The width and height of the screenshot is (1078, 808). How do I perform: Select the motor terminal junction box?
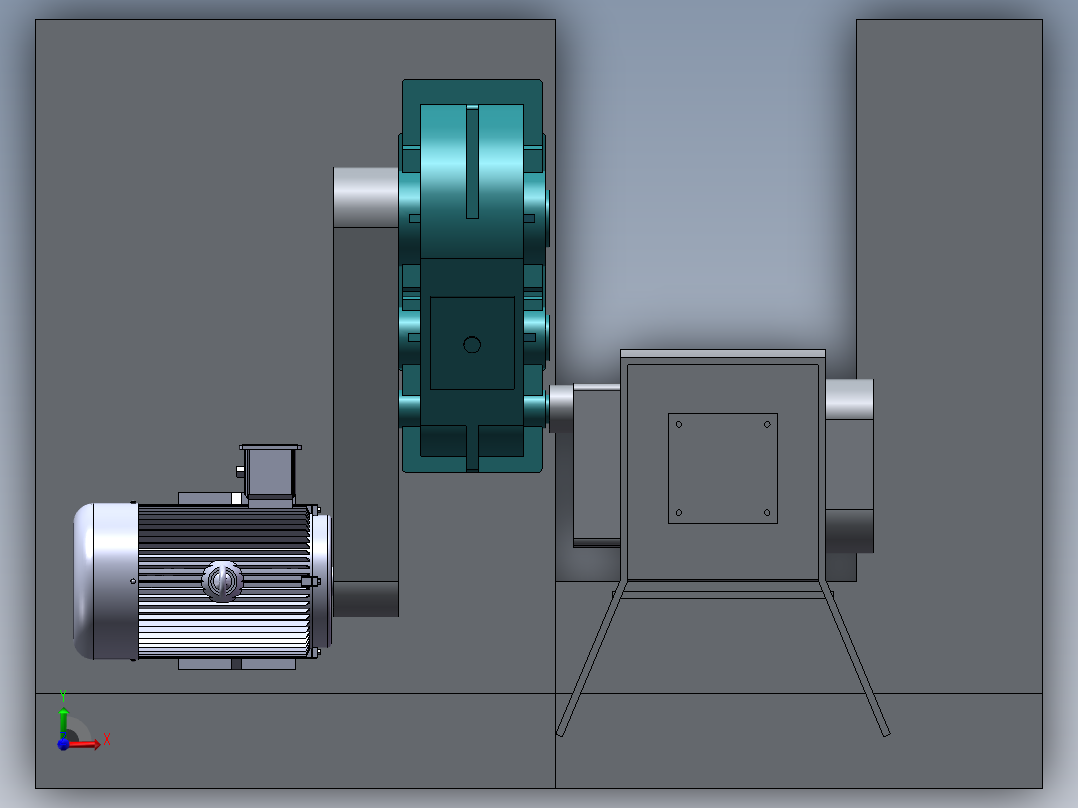coord(270,472)
